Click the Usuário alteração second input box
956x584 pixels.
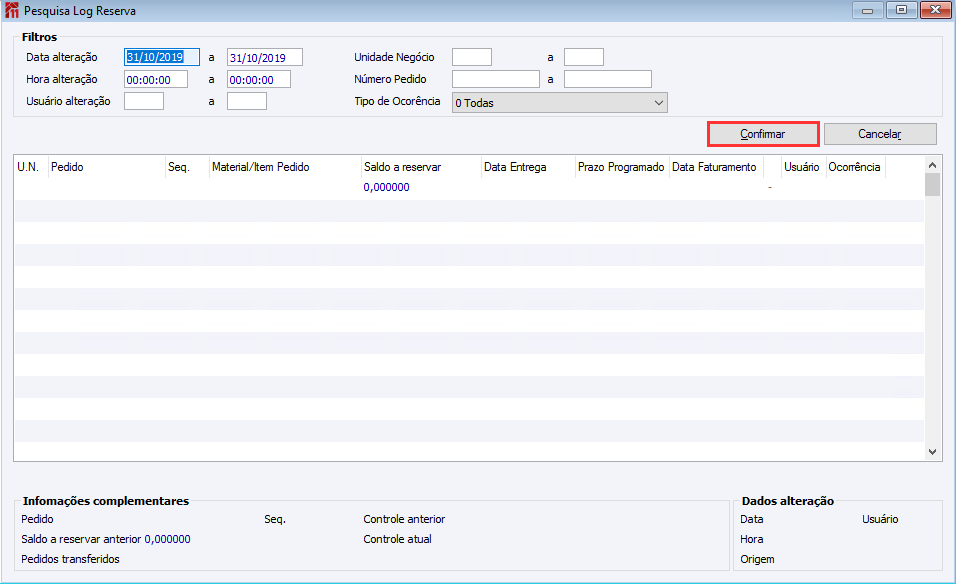(x=247, y=101)
